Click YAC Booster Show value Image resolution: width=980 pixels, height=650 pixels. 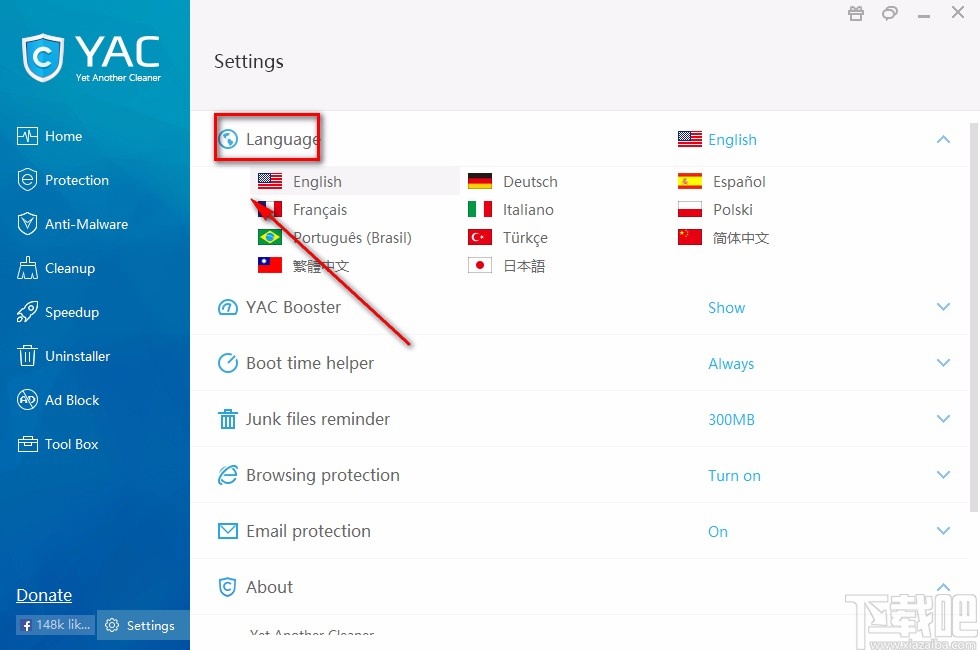tap(726, 308)
